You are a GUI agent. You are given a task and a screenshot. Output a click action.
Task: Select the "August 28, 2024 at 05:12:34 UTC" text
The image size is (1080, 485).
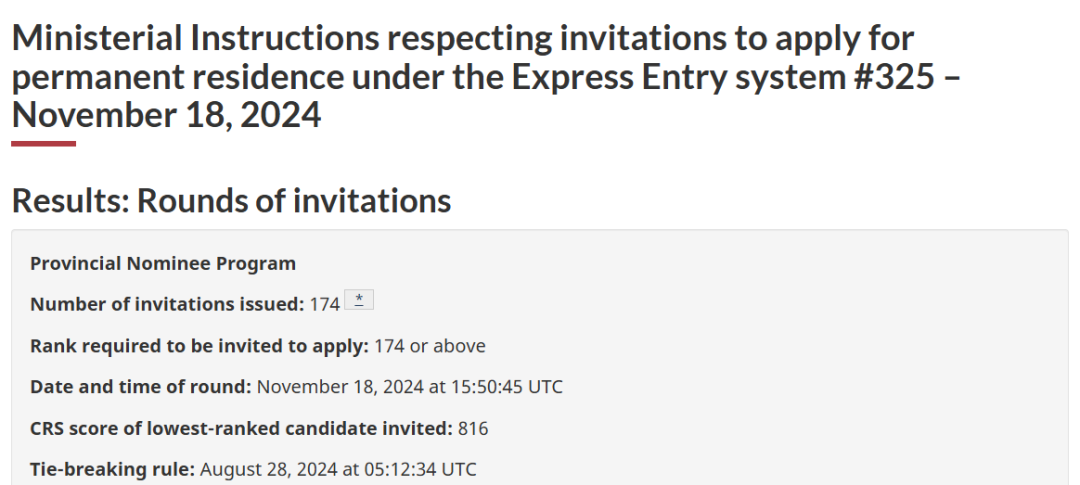[x=338, y=469]
